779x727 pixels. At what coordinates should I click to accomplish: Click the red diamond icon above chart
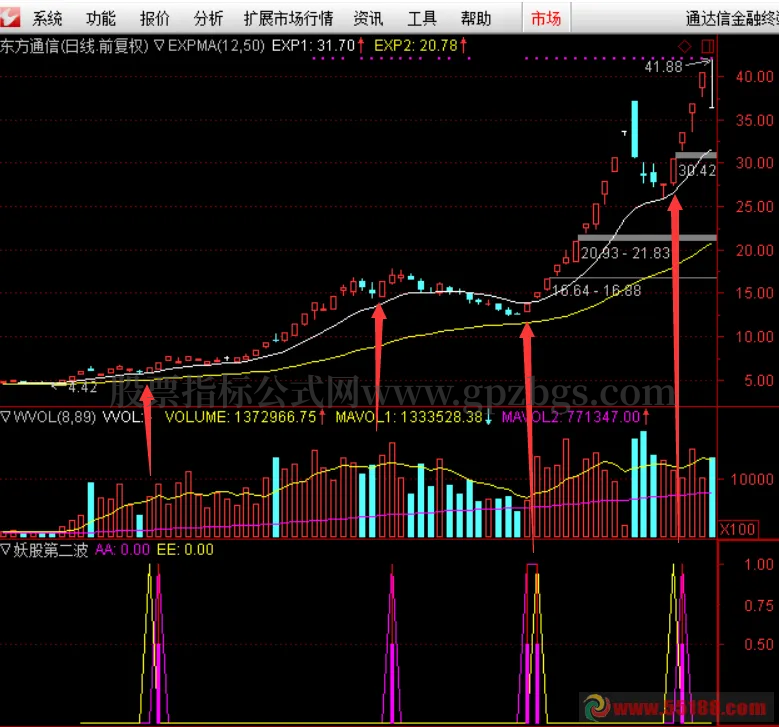coord(685,46)
